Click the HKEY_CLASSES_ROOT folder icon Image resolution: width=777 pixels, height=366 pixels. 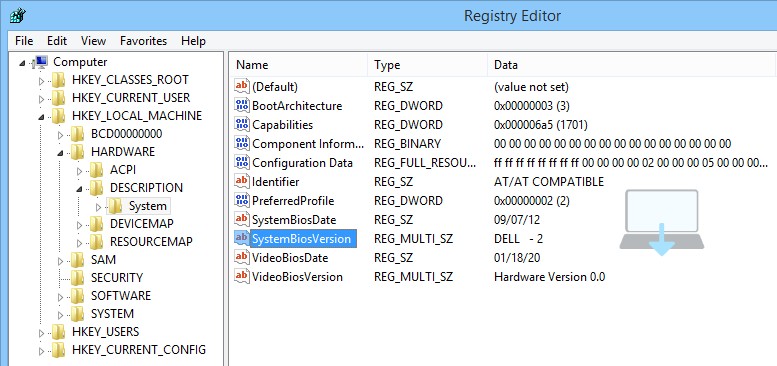click(x=58, y=80)
